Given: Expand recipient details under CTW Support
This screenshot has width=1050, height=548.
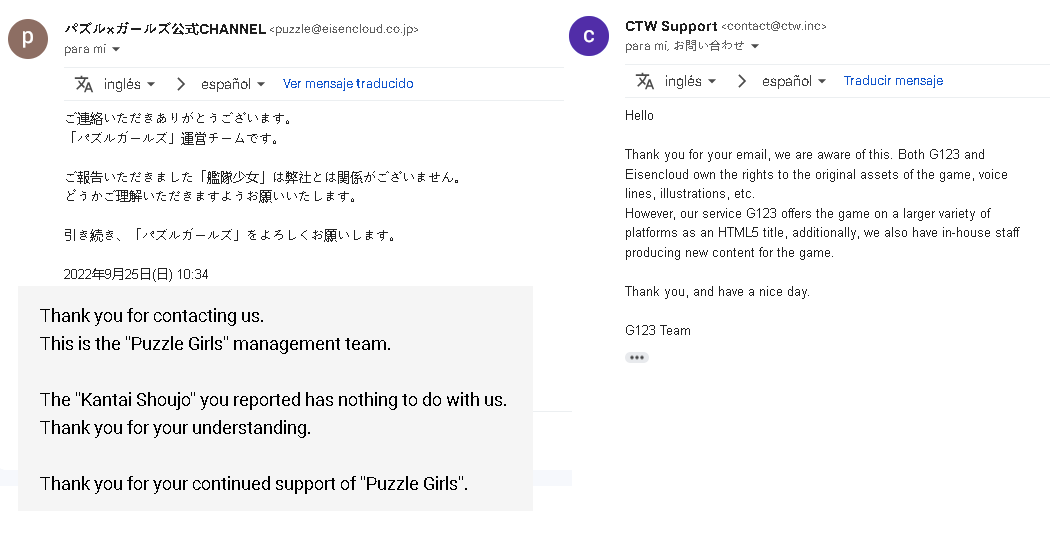Looking at the screenshot, I should pos(755,46).
